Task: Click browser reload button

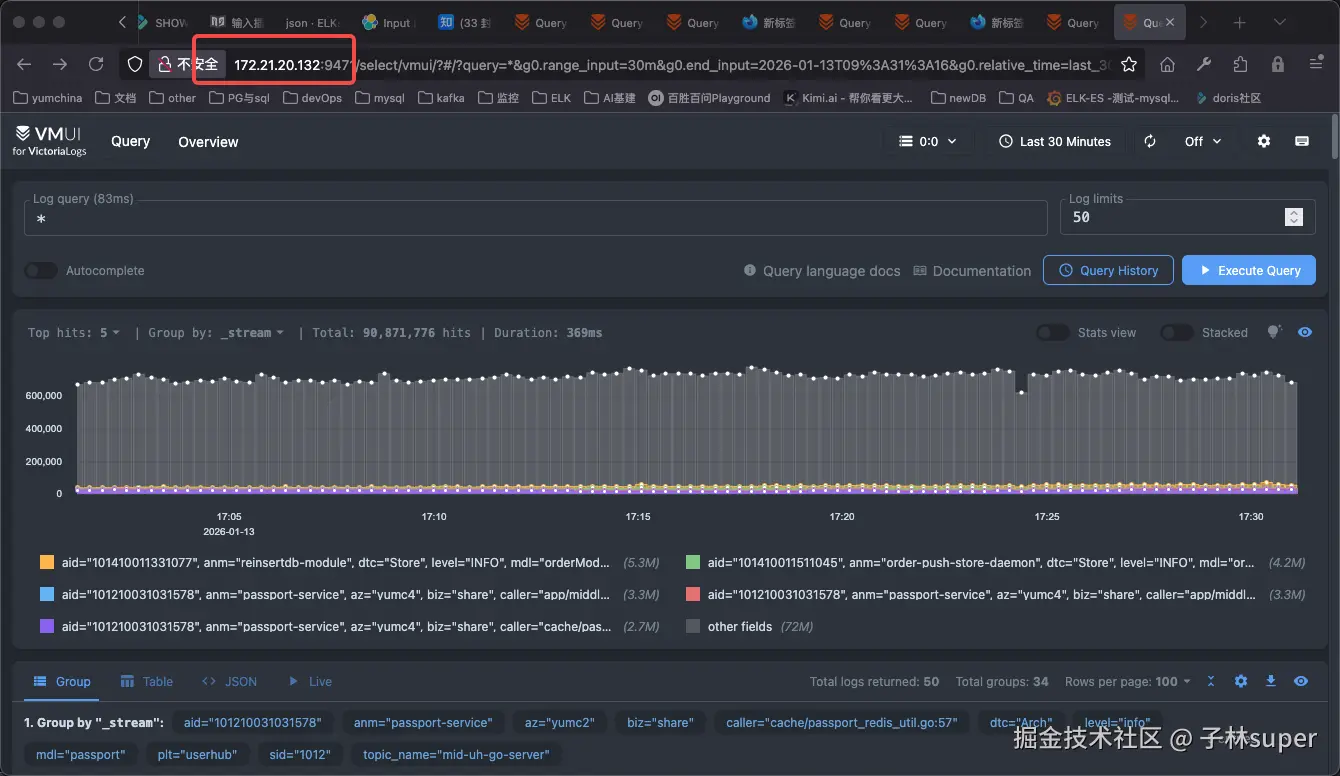Action: tap(96, 64)
